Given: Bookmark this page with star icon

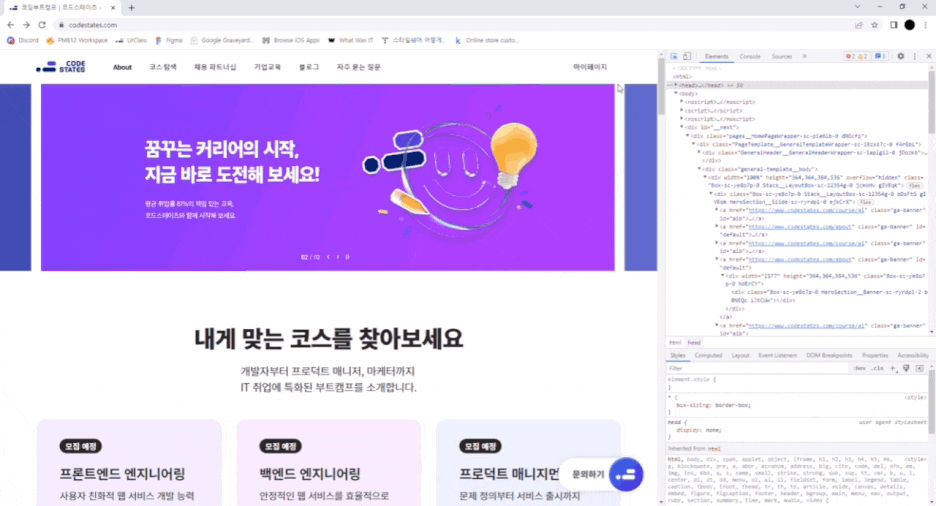Looking at the screenshot, I should (x=875, y=25).
